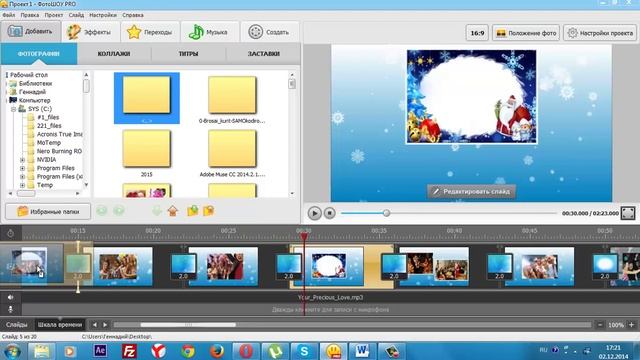Viewport: 640px width, 360px height.
Task: Collapse the SYS (C:) drive node
Action: point(13,109)
